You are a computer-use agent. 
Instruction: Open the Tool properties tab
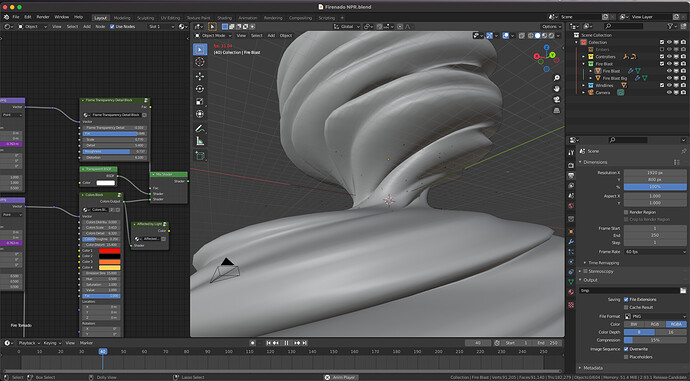coord(571,152)
